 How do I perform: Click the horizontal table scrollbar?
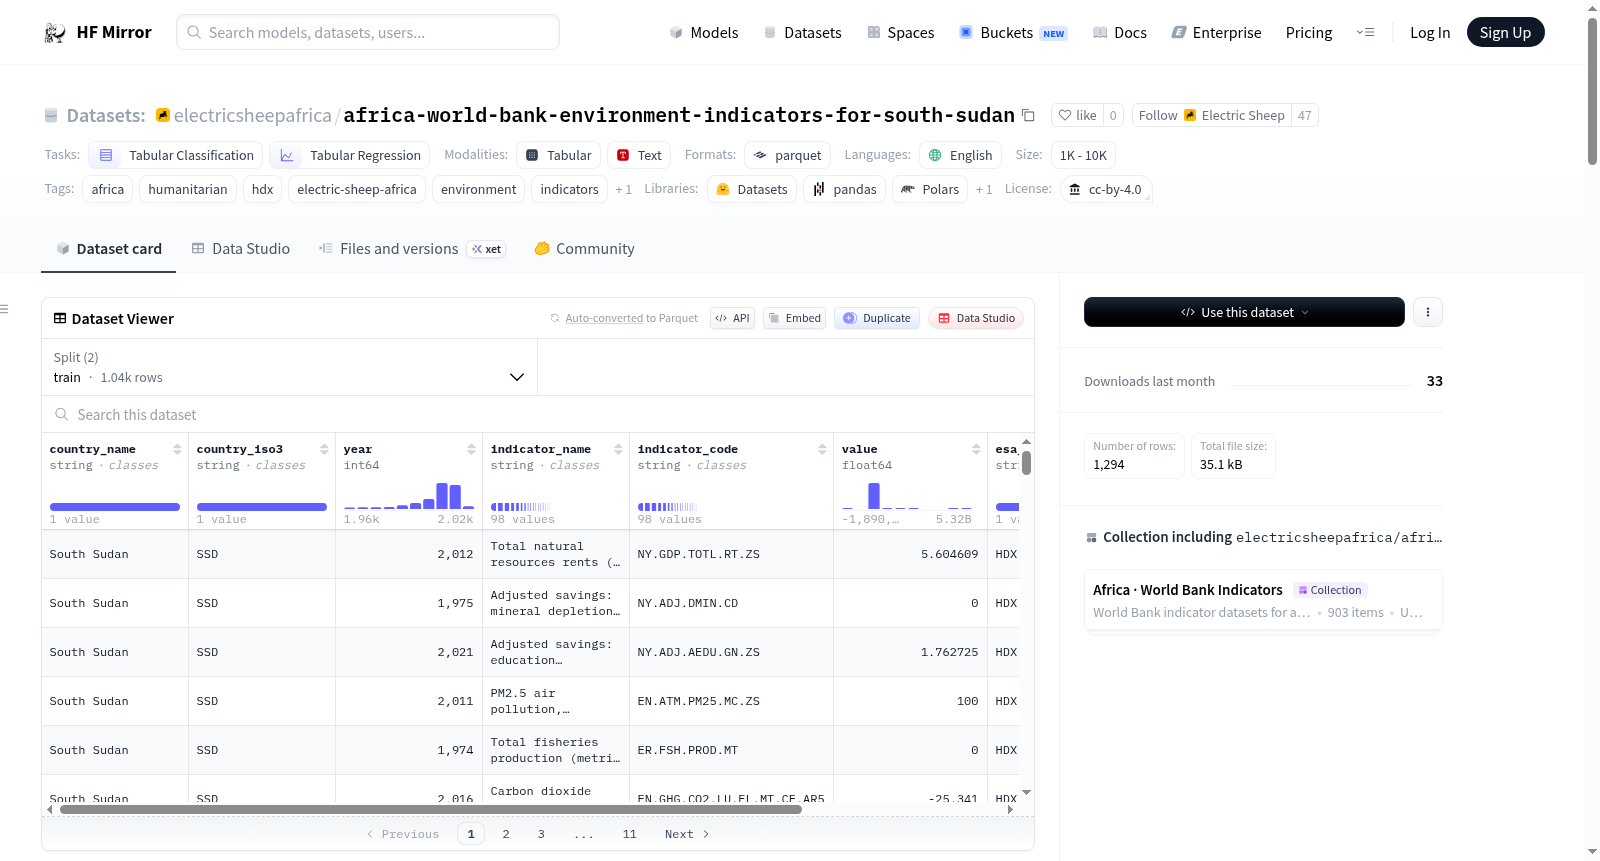coord(431,809)
